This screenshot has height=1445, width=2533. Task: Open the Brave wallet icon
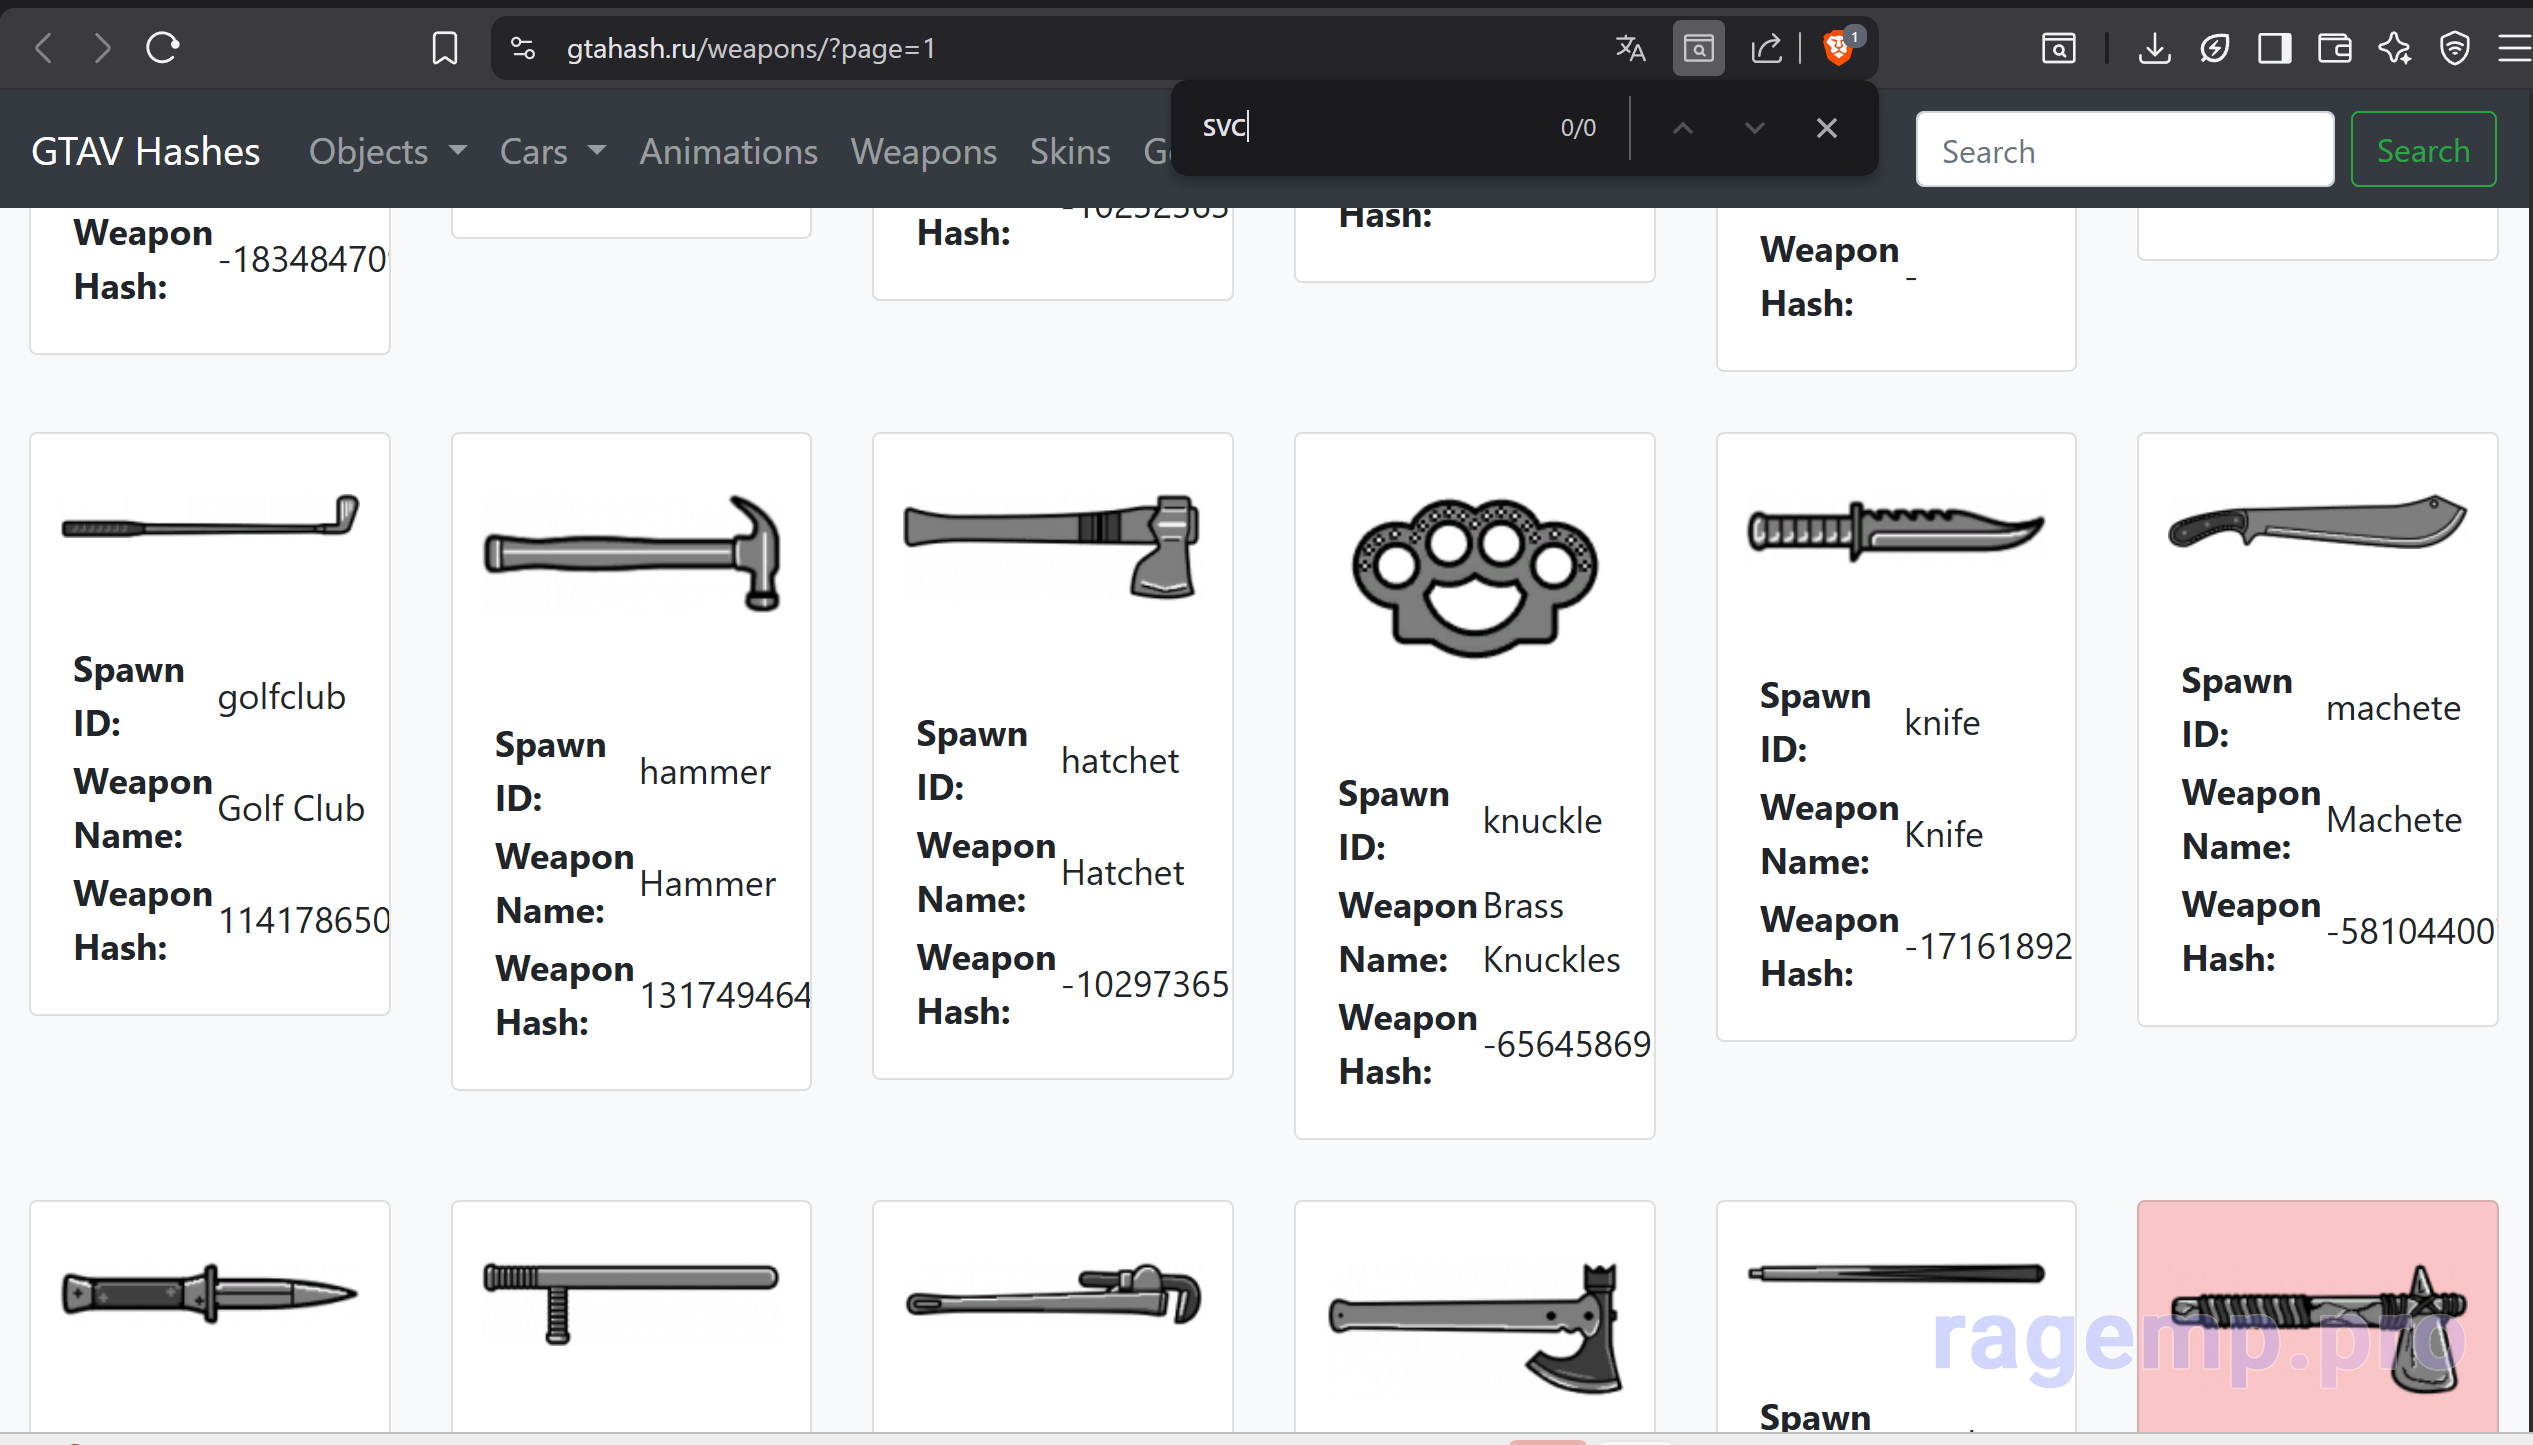point(2334,48)
